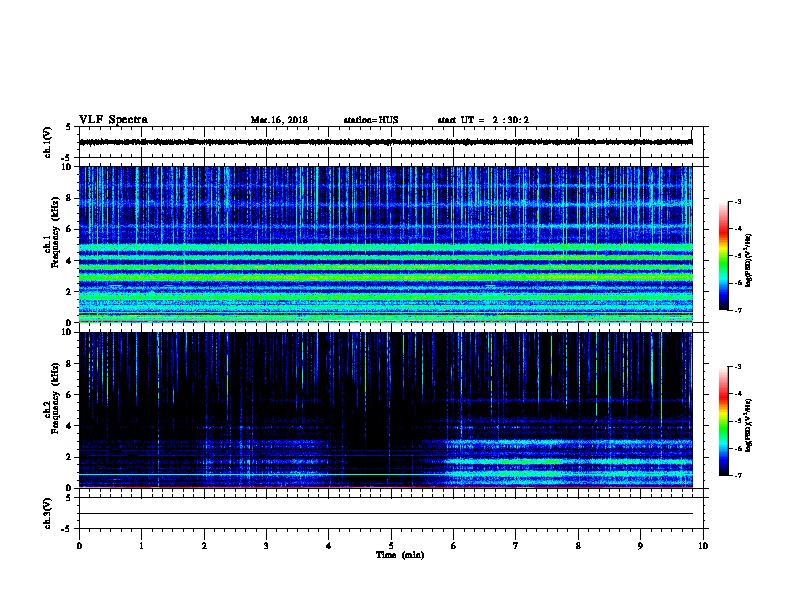Select the "start UT = 2:30:2" text
This screenshot has width=792, height=612.
coord(483,120)
